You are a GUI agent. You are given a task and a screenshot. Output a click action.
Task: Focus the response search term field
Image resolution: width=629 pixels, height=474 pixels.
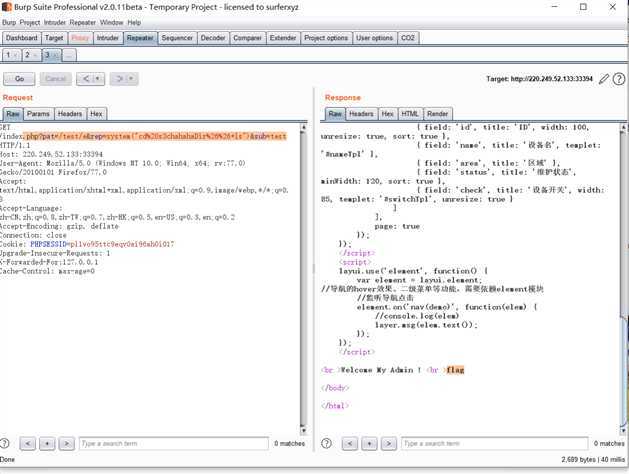point(495,444)
